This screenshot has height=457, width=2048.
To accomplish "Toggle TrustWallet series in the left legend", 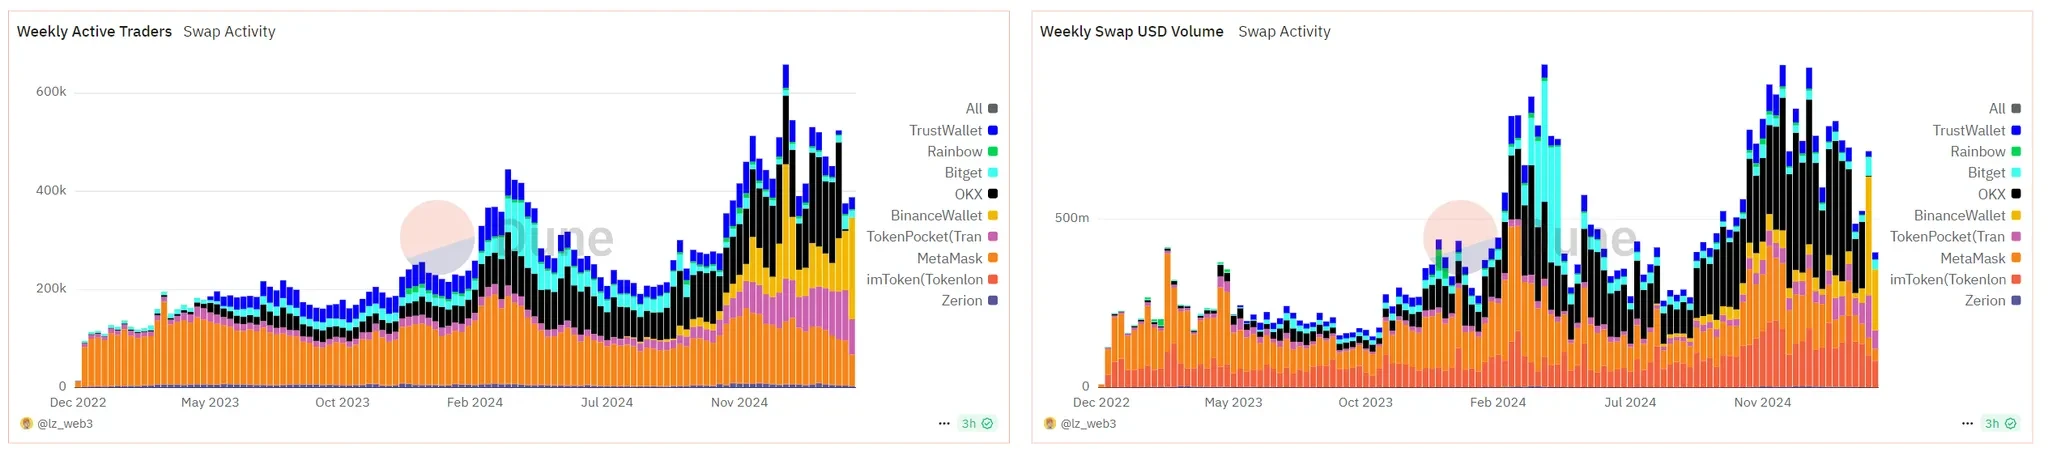I will tap(945, 130).
